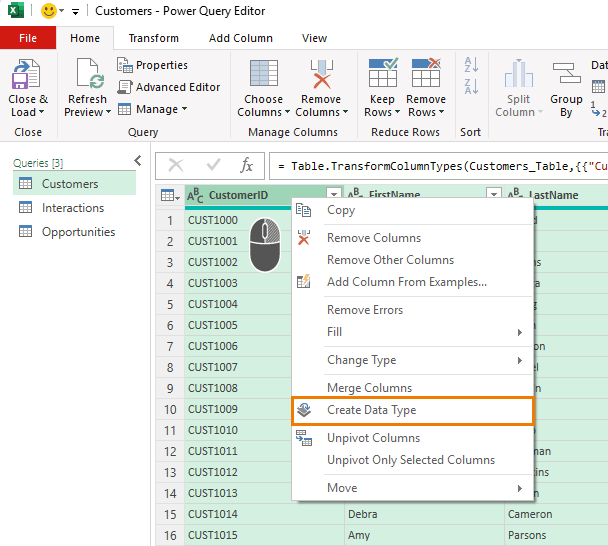Click the Group By icon
608x546 pixels.
click(x=566, y=73)
